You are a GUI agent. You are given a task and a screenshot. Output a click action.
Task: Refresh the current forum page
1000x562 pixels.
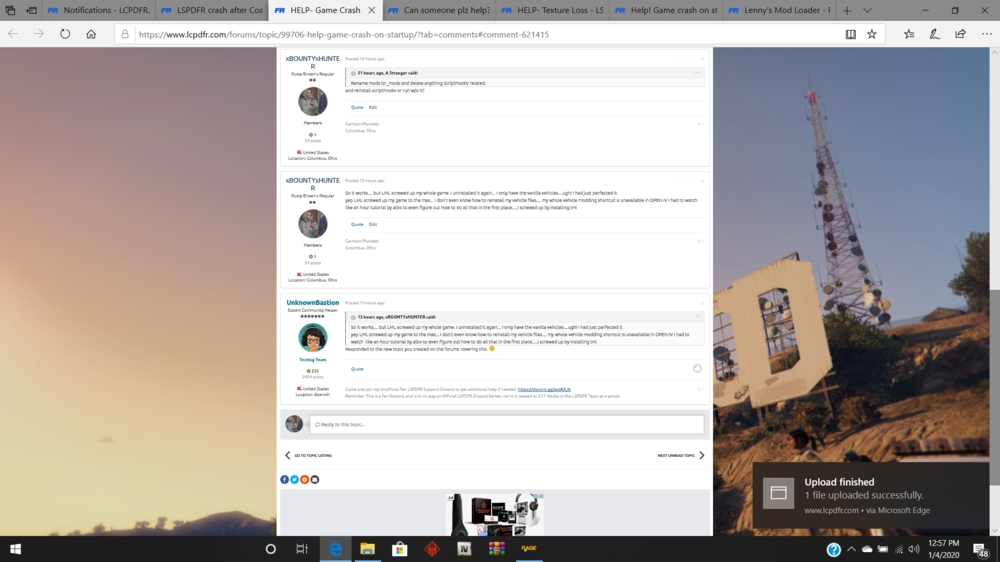click(65, 34)
